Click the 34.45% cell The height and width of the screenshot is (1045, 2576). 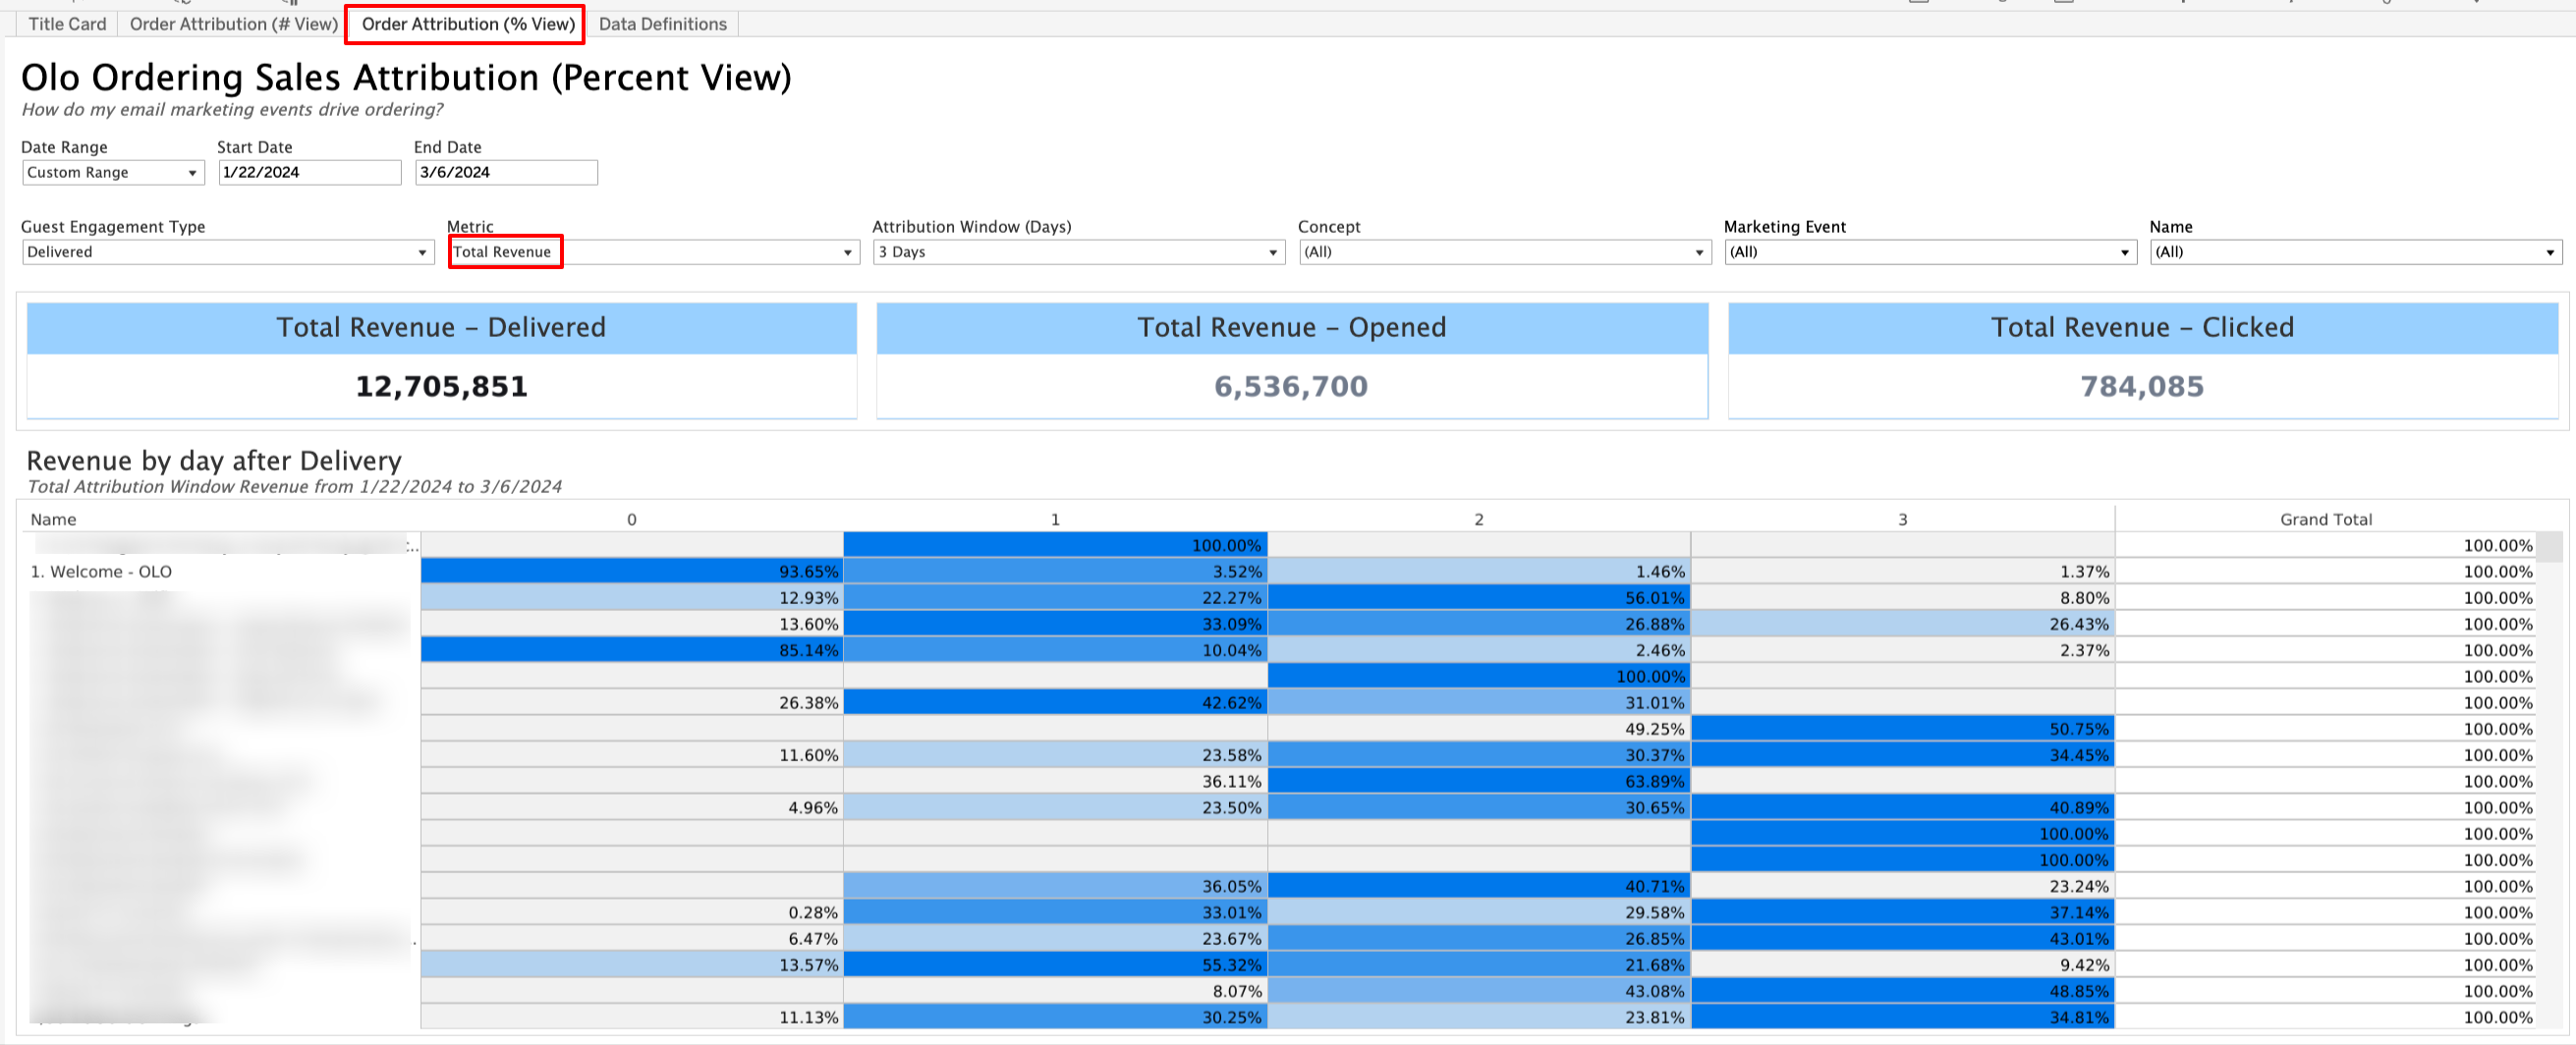point(1903,755)
